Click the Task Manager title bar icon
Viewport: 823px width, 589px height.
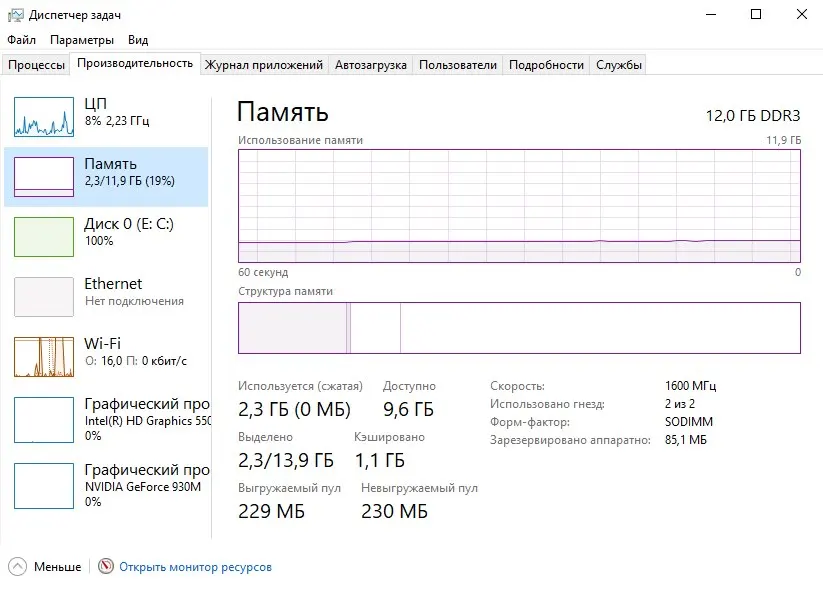pyautogui.click(x=16, y=15)
